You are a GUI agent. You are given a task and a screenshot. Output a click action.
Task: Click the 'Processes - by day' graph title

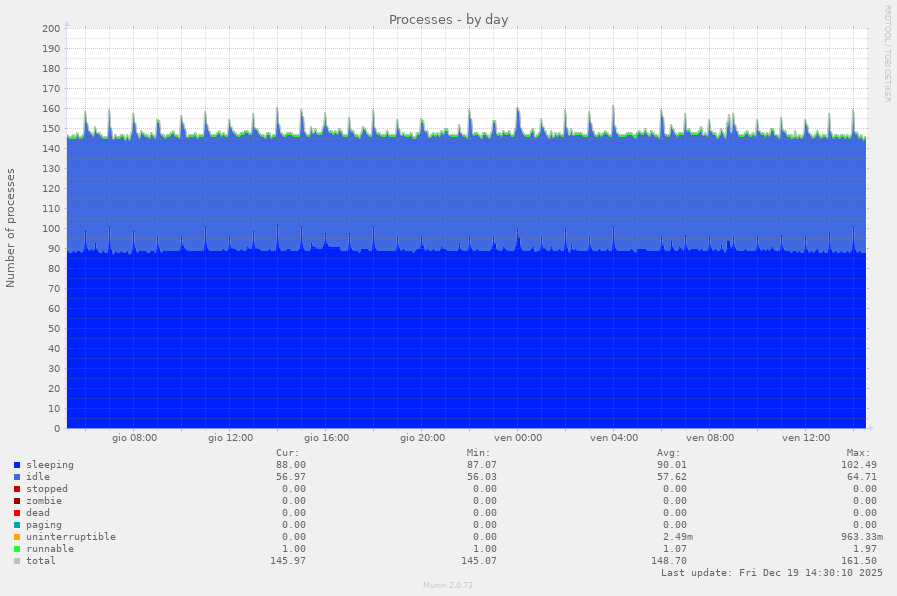click(448, 20)
